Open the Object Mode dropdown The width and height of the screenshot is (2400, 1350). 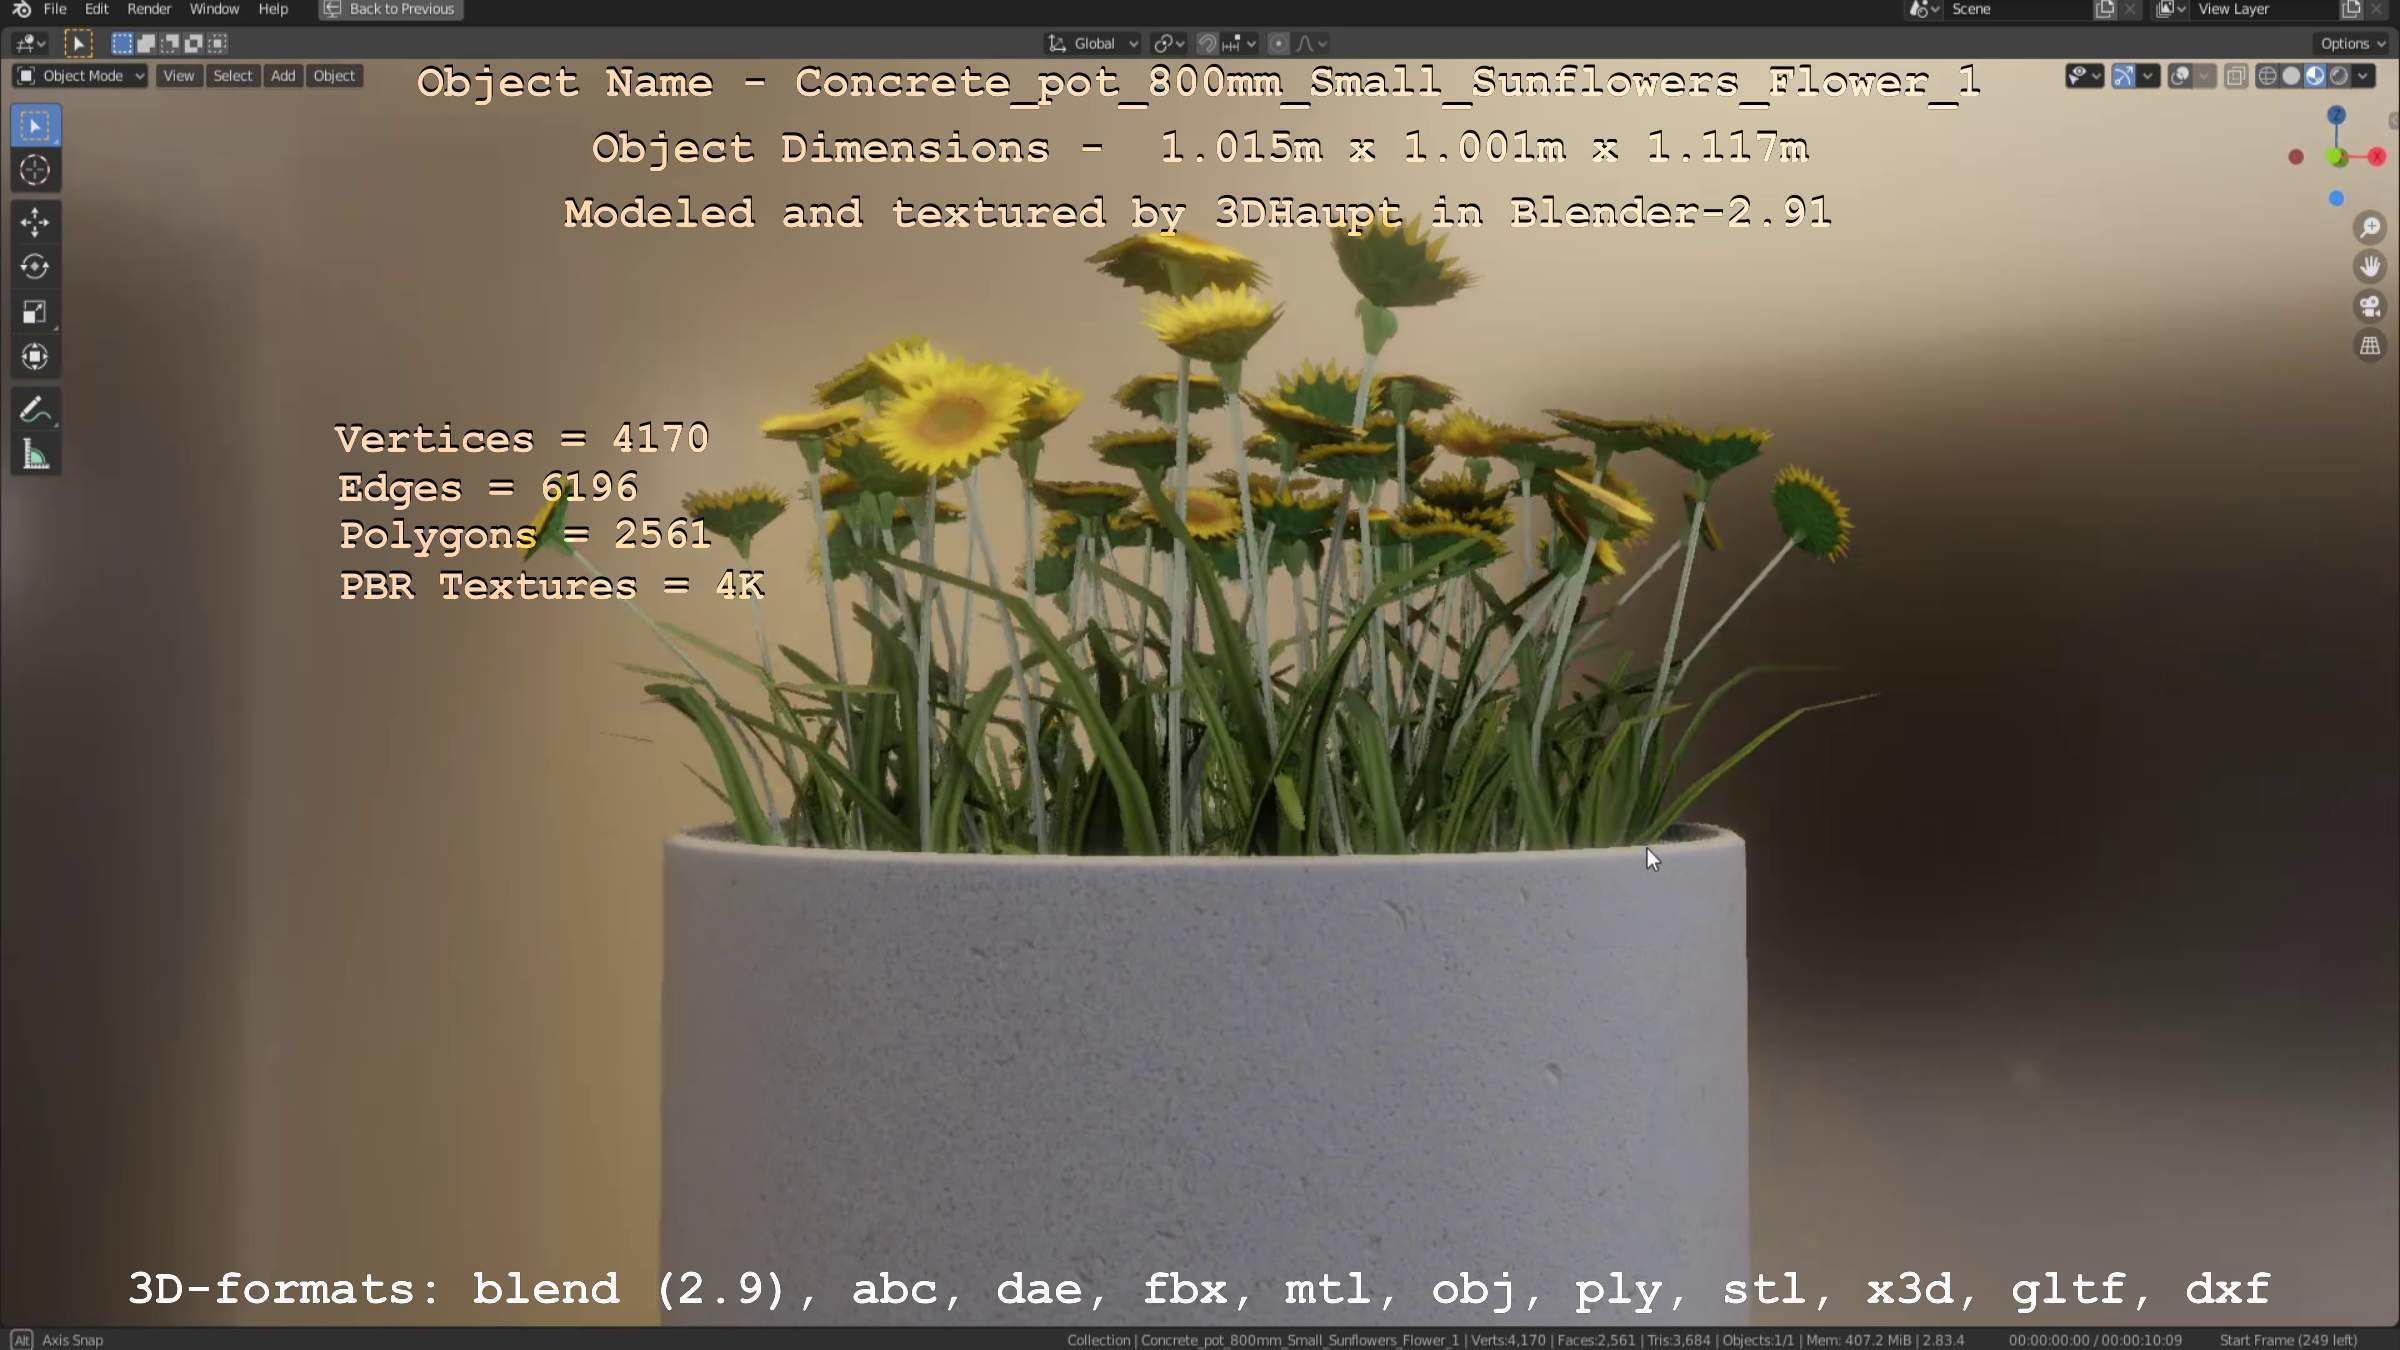pos(81,76)
